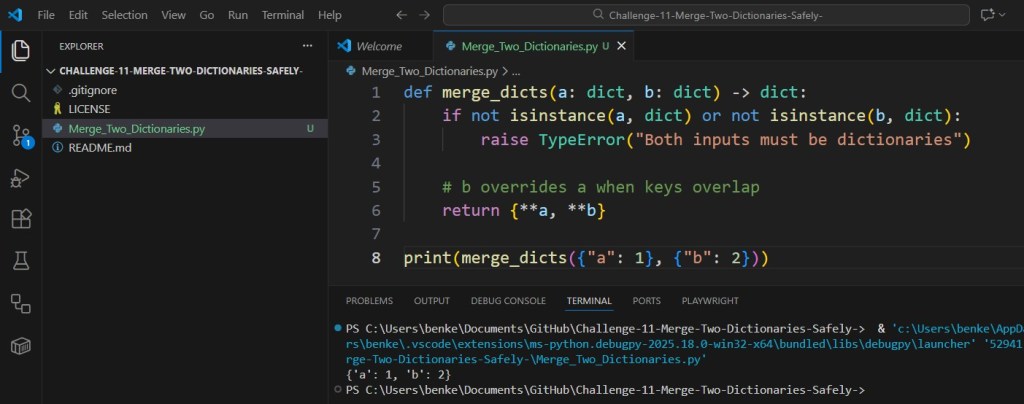Screen dimensions: 1024x404
Task: Click the return {**a, **b} line
Action: coord(524,211)
